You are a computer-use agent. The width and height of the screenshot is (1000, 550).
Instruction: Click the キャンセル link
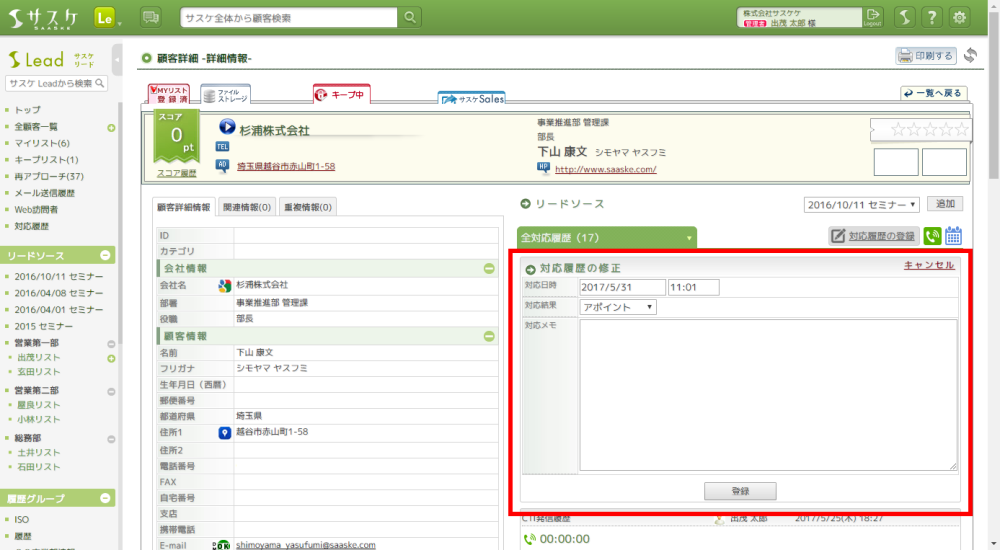point(929,265)
